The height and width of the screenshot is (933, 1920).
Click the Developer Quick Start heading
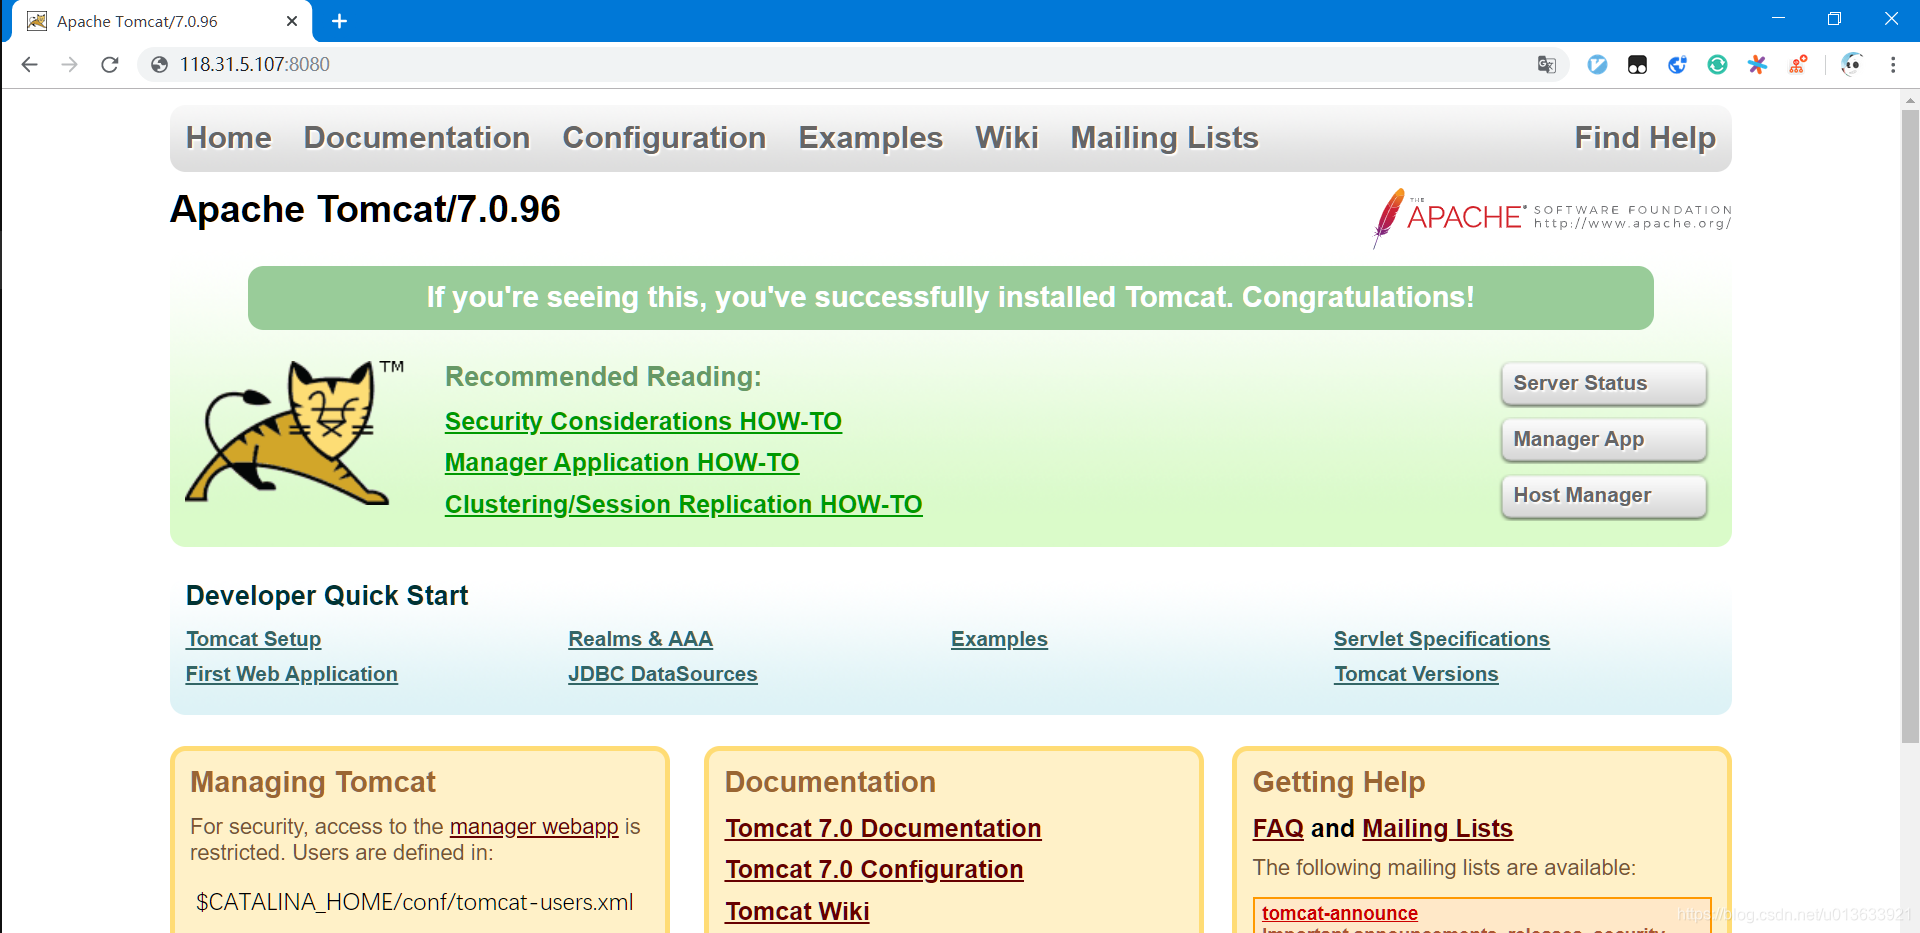(327, 596)
